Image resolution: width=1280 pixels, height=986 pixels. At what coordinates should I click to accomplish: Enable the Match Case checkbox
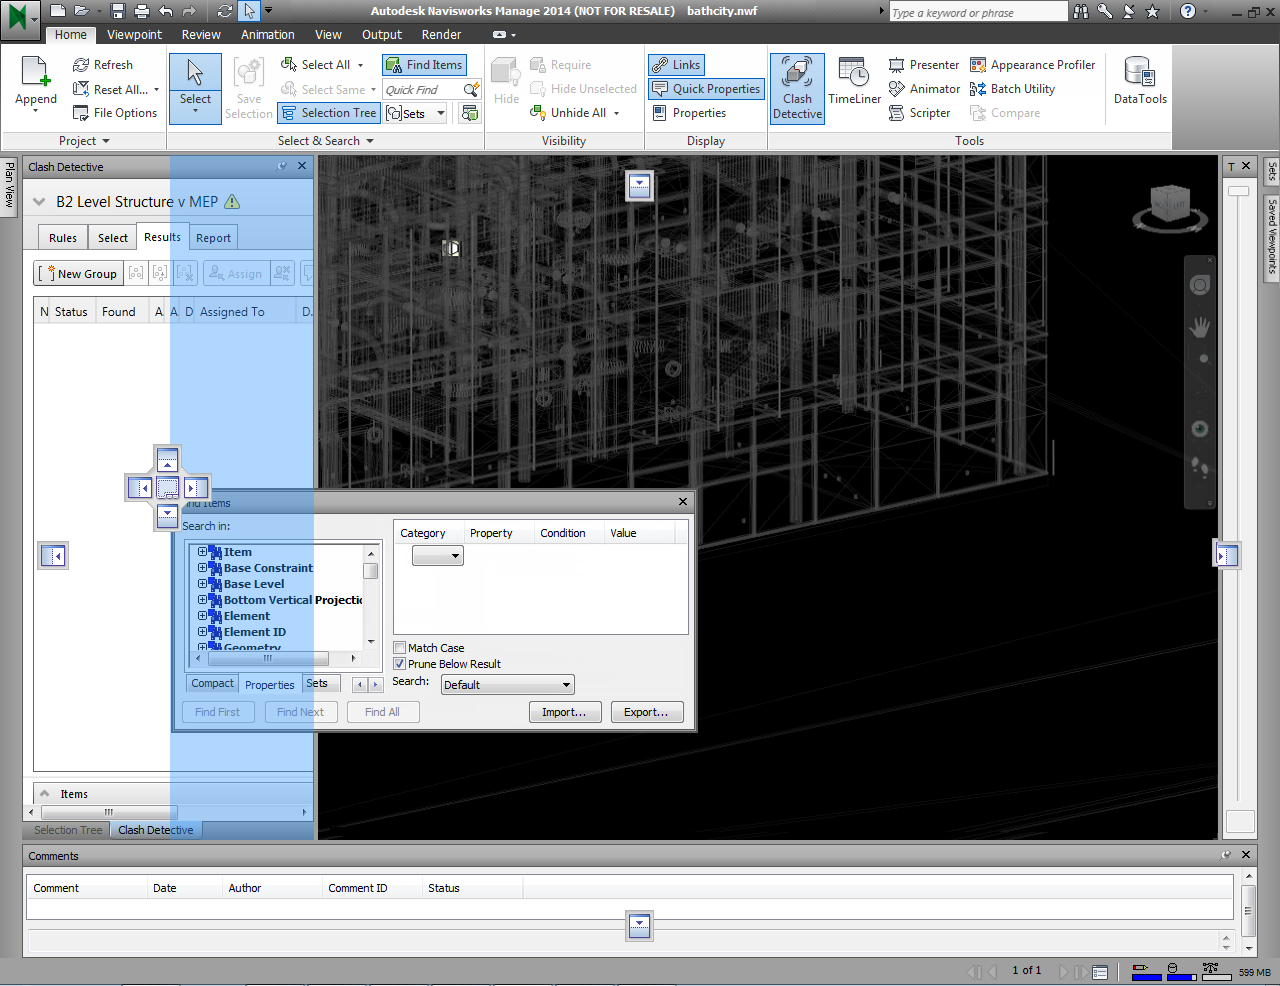(x=400, y=648)
